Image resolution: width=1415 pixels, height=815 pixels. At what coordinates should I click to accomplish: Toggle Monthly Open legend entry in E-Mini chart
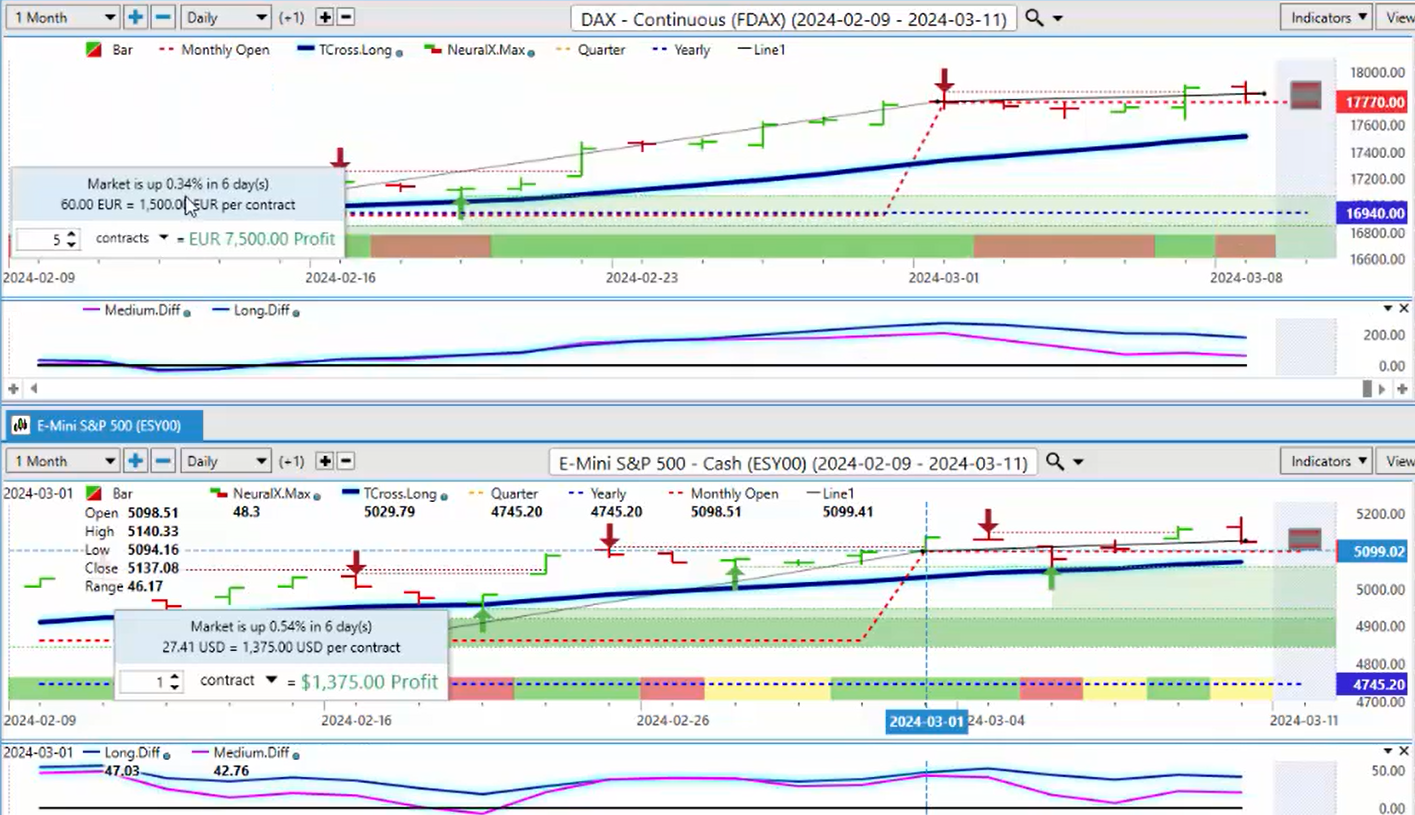tap(723, 494)
